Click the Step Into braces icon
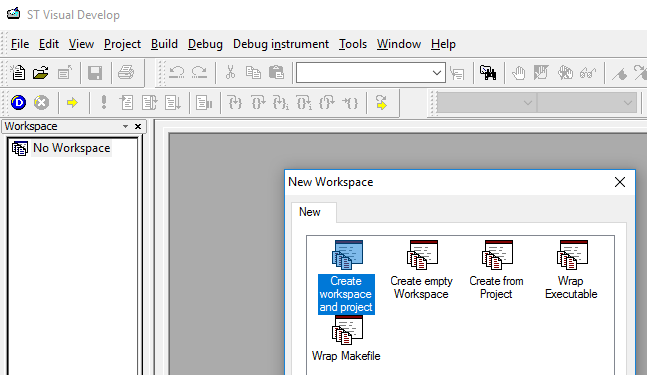This screenshot has width=649, height=376. click(235, 103)
